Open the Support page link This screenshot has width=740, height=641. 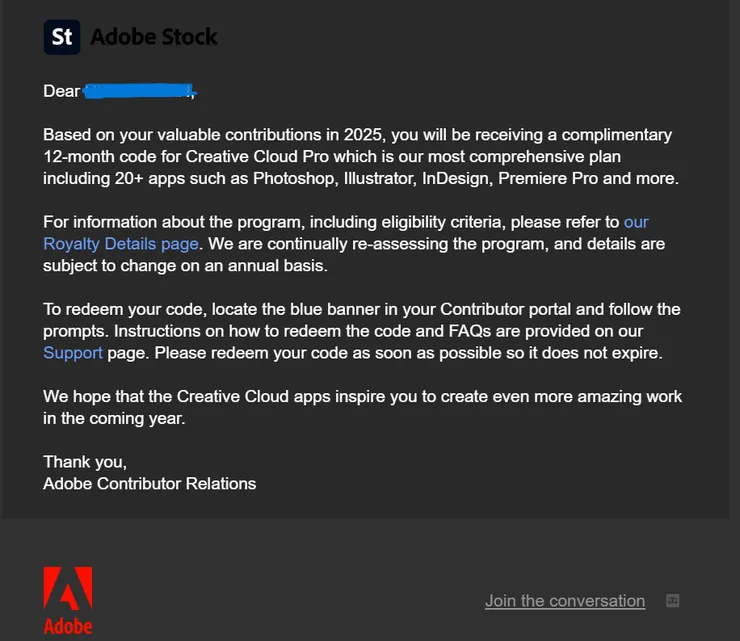73,353
